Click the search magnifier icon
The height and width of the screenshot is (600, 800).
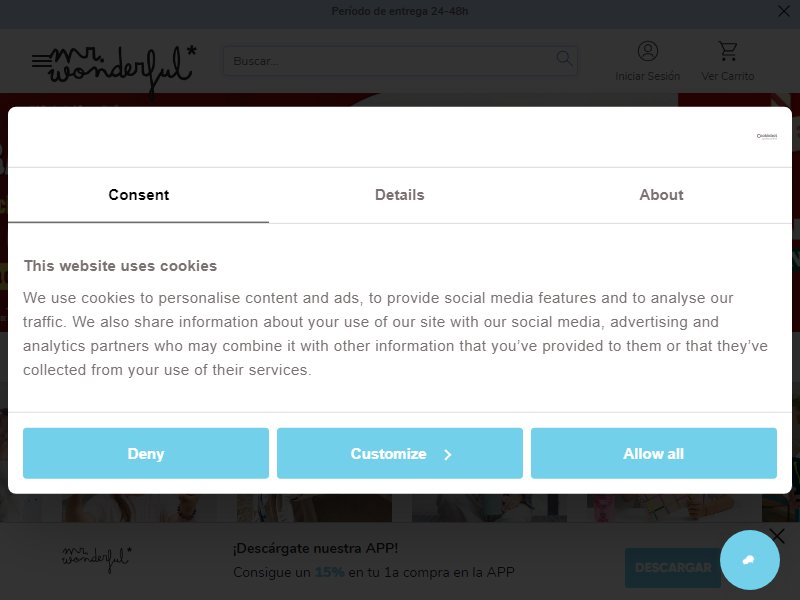tap(564, 58)
